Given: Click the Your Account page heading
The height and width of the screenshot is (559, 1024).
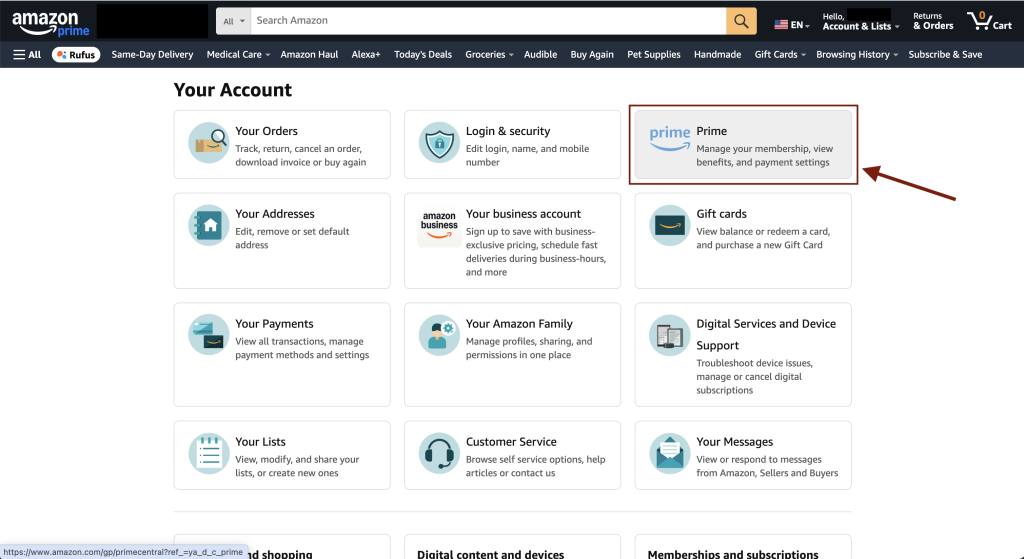Looking at the screenshot, I should click(233, 90).
